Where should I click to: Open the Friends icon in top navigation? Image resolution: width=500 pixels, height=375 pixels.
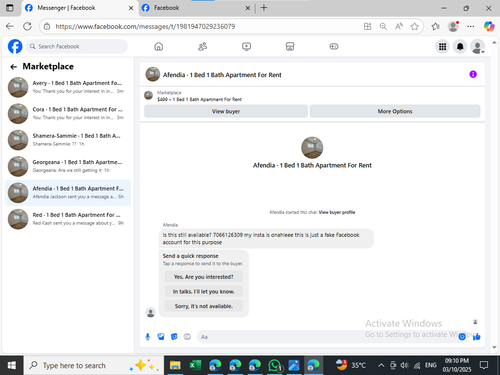(202, 46)
